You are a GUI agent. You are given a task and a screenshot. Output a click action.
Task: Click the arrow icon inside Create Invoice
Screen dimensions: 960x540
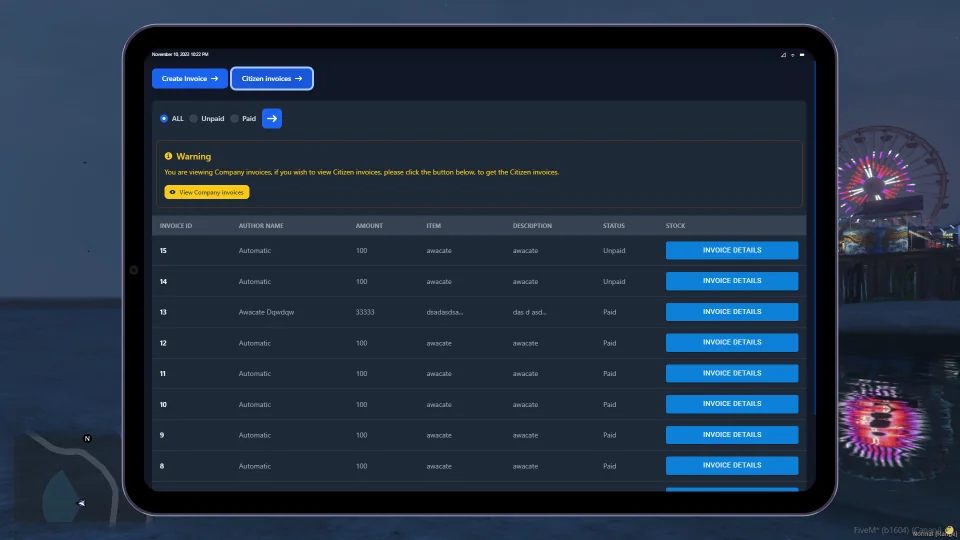click(x=214, y=78)
